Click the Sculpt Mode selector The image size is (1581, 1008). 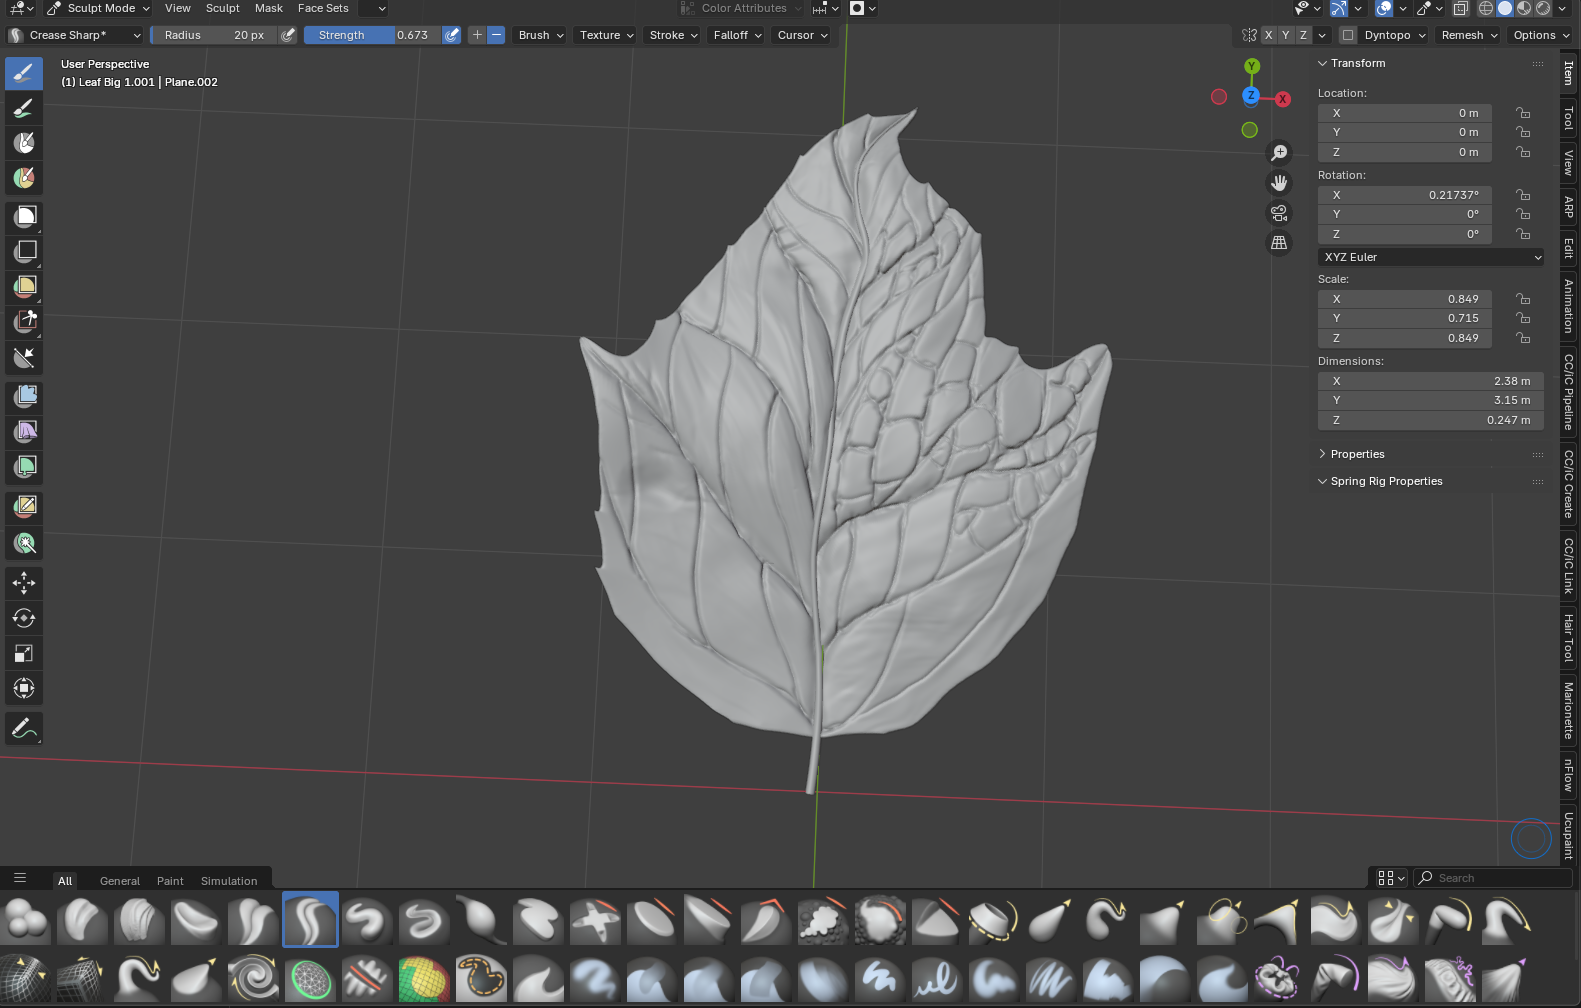coord(99,8)
